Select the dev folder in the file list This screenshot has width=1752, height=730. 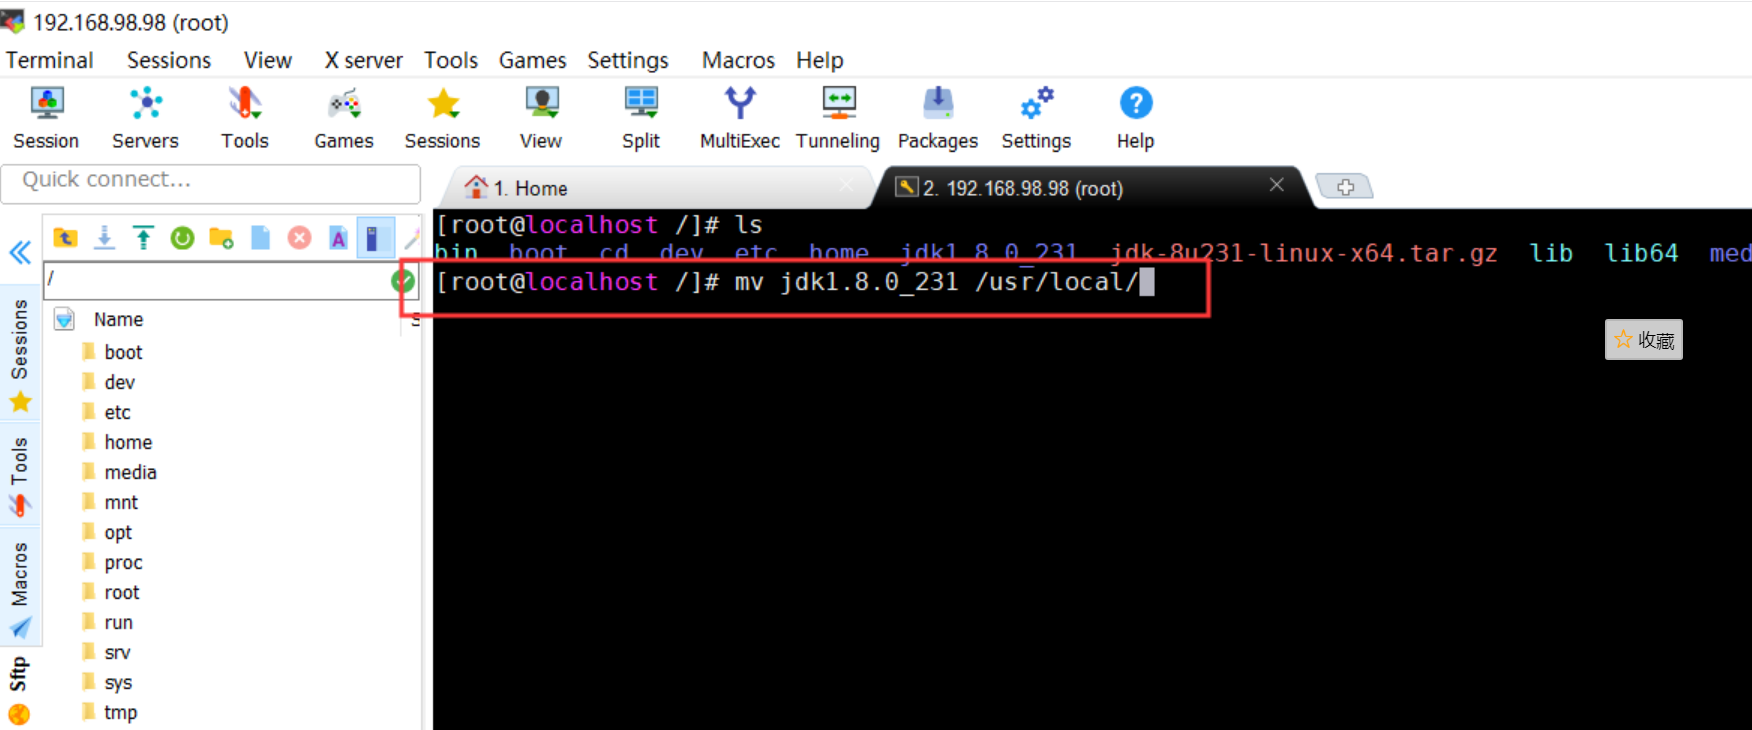click(119, 382)
